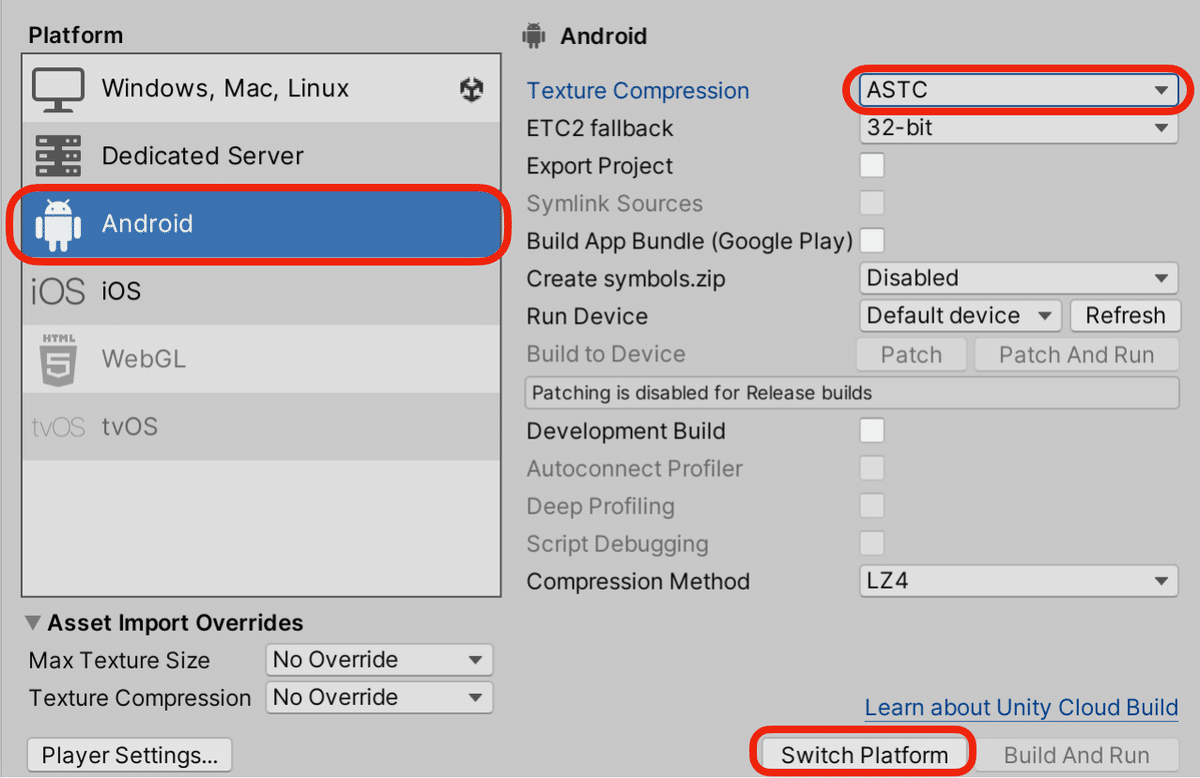Click the Max Texture Size label
The image size is (1200, 778).
point(119,660)
